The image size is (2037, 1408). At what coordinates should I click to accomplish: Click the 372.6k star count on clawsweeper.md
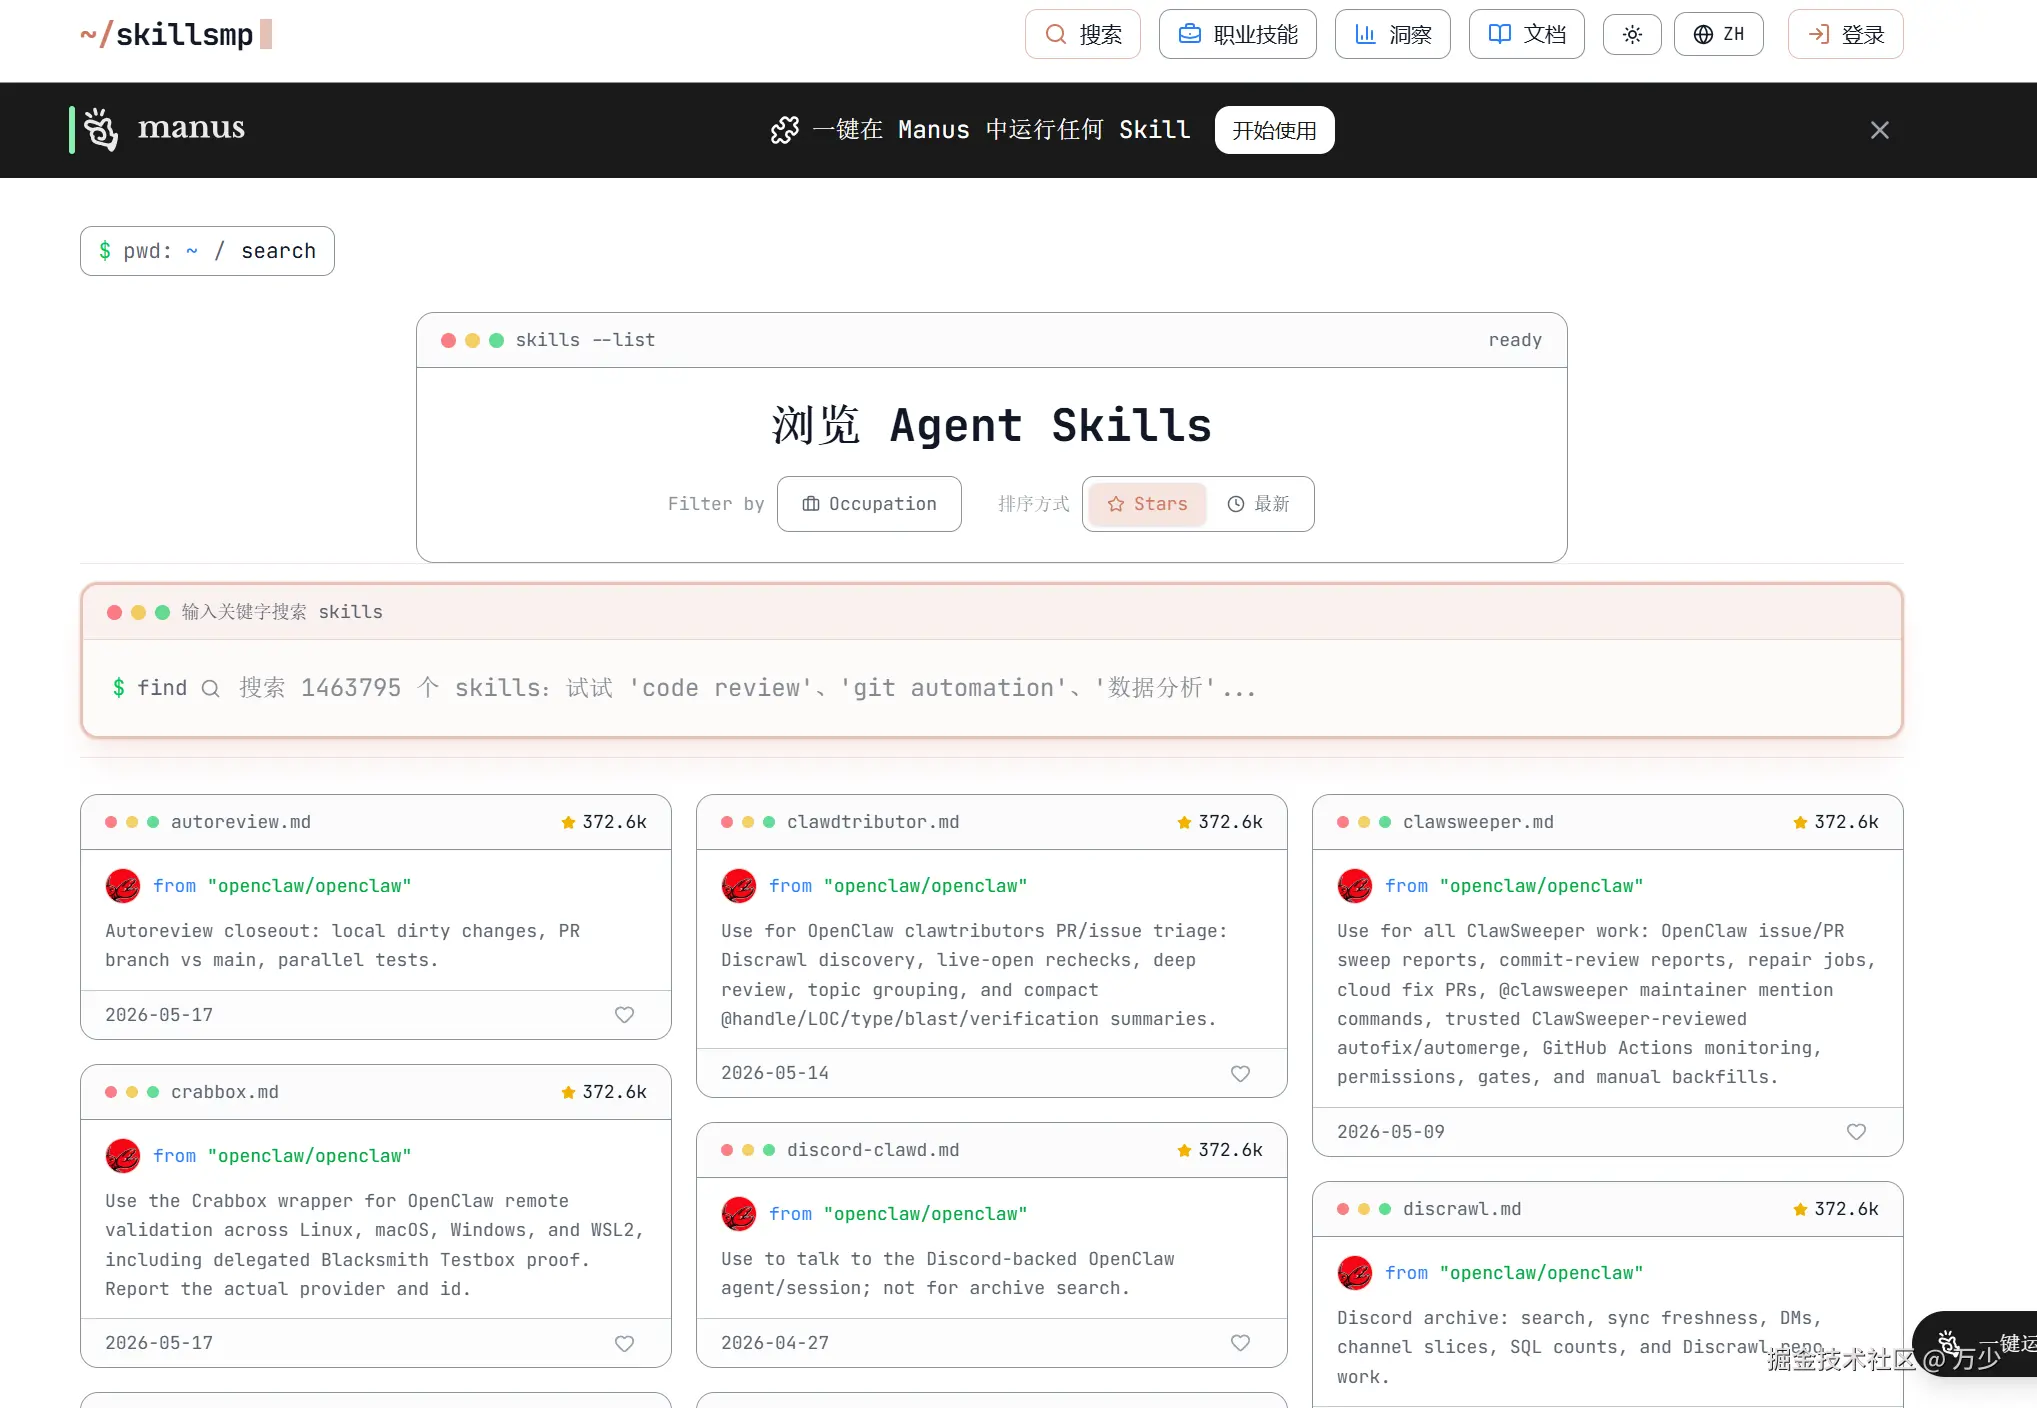coord(1846,822)
